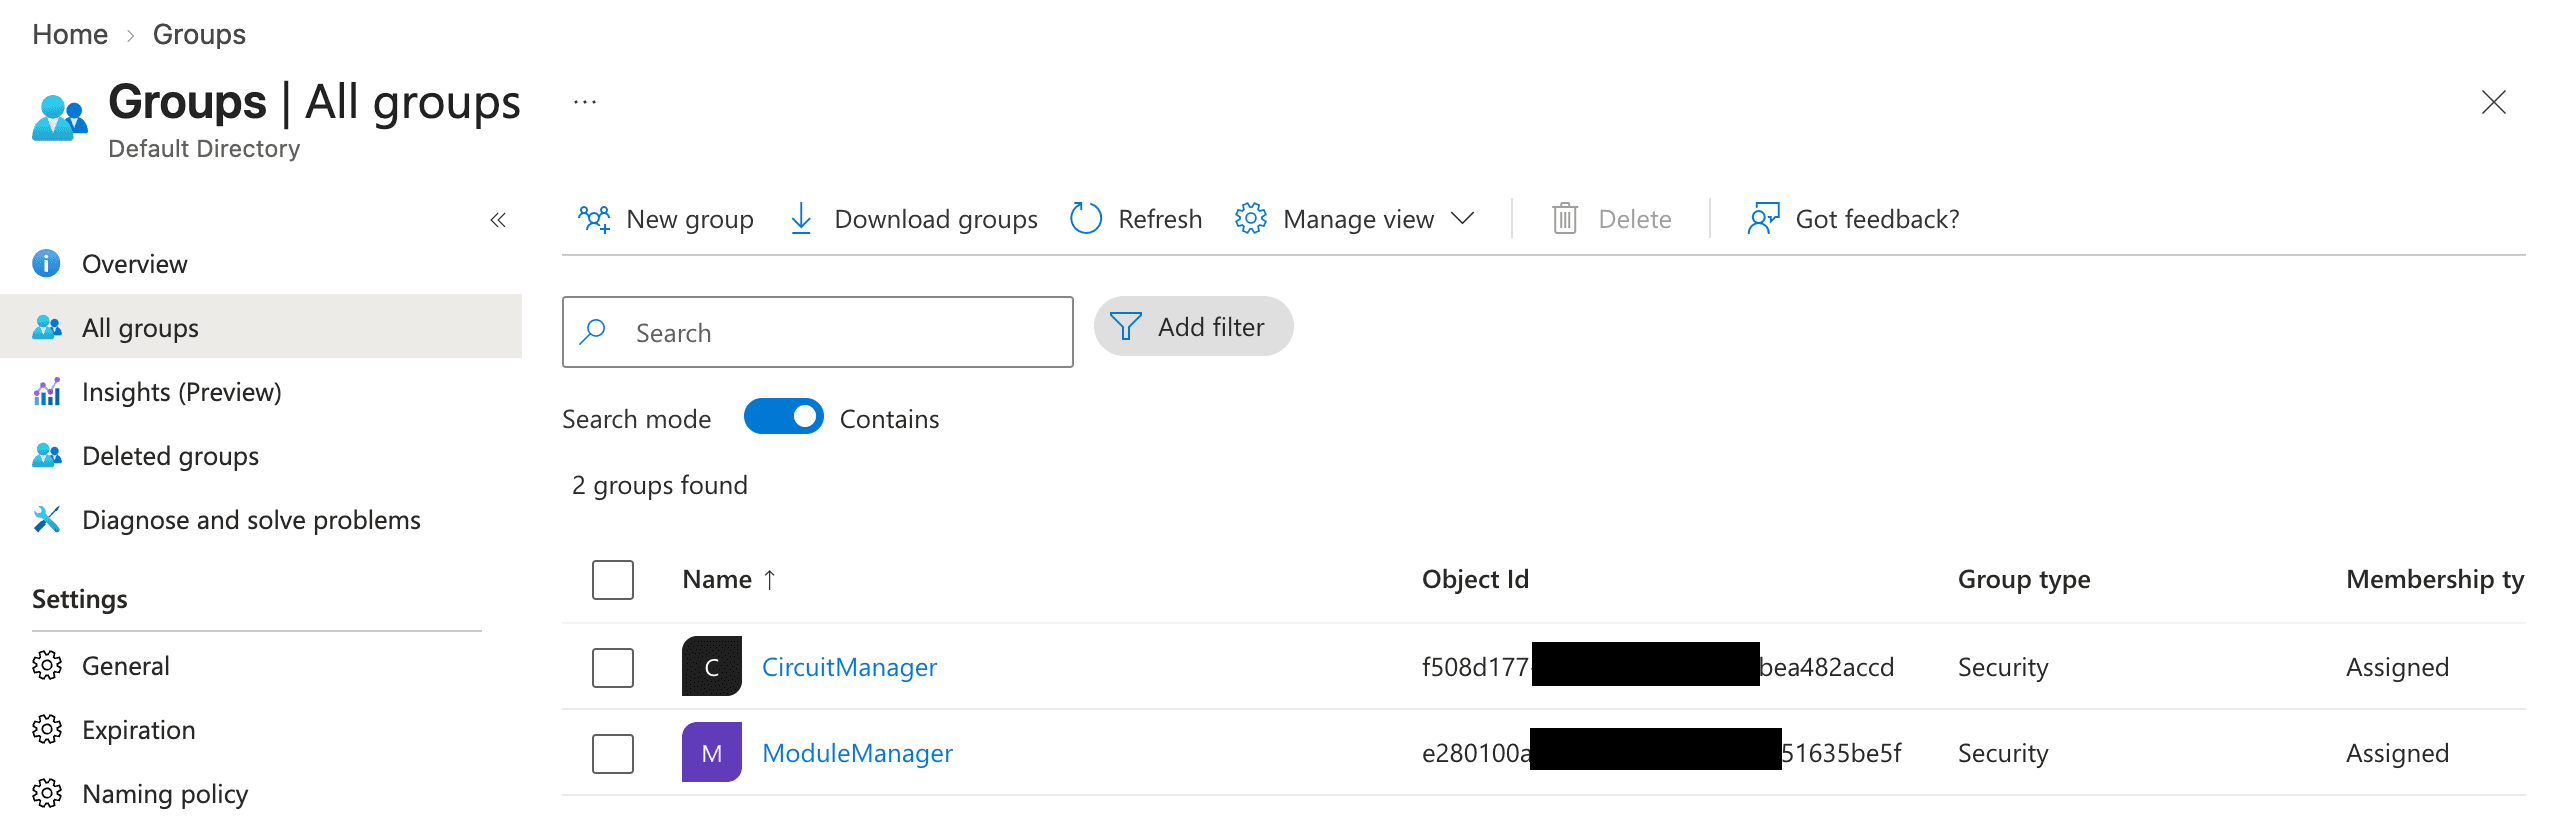Click the Insights (Preview) chart icon
This screenshot has height=840, width=2562.
point(46,391)
